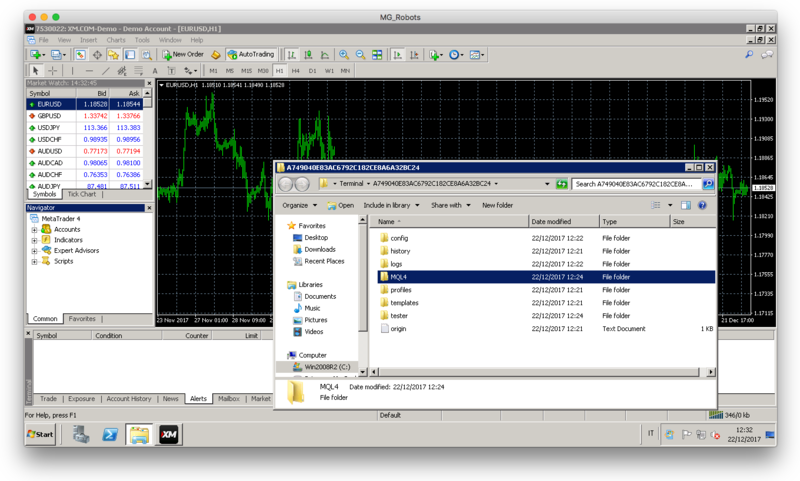Click the New Order toolbar button
This screenshot has height=481, width=800.
182,55
